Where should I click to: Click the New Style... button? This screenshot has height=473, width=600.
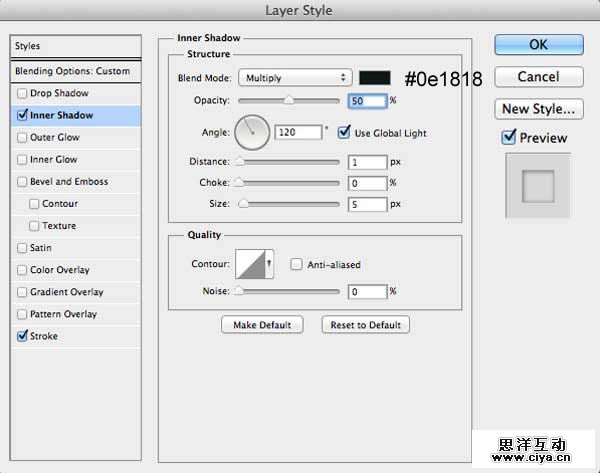point(538,109)
